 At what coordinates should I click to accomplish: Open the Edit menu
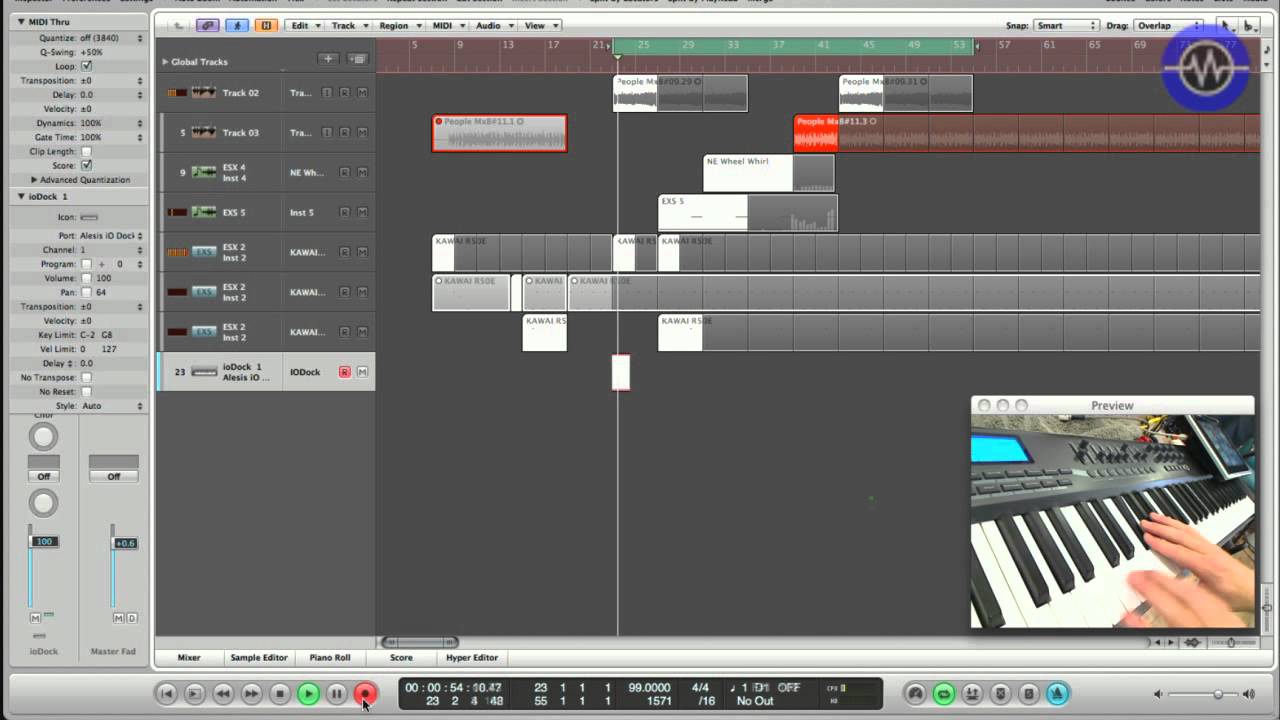tap(305, 25)
